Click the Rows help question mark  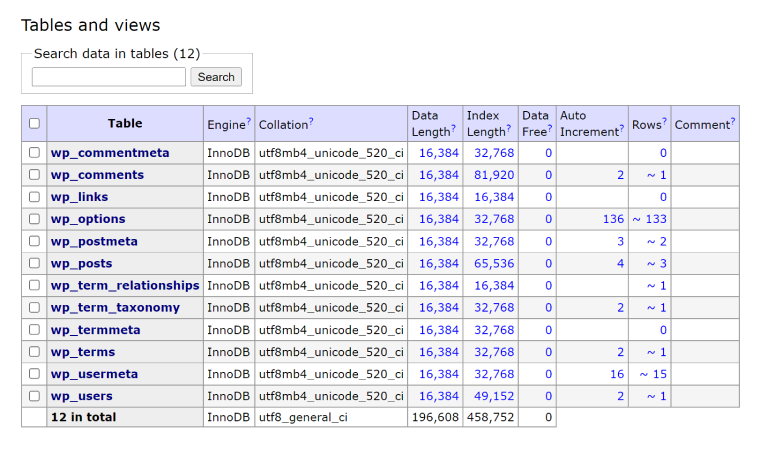[x=665, y=121]
